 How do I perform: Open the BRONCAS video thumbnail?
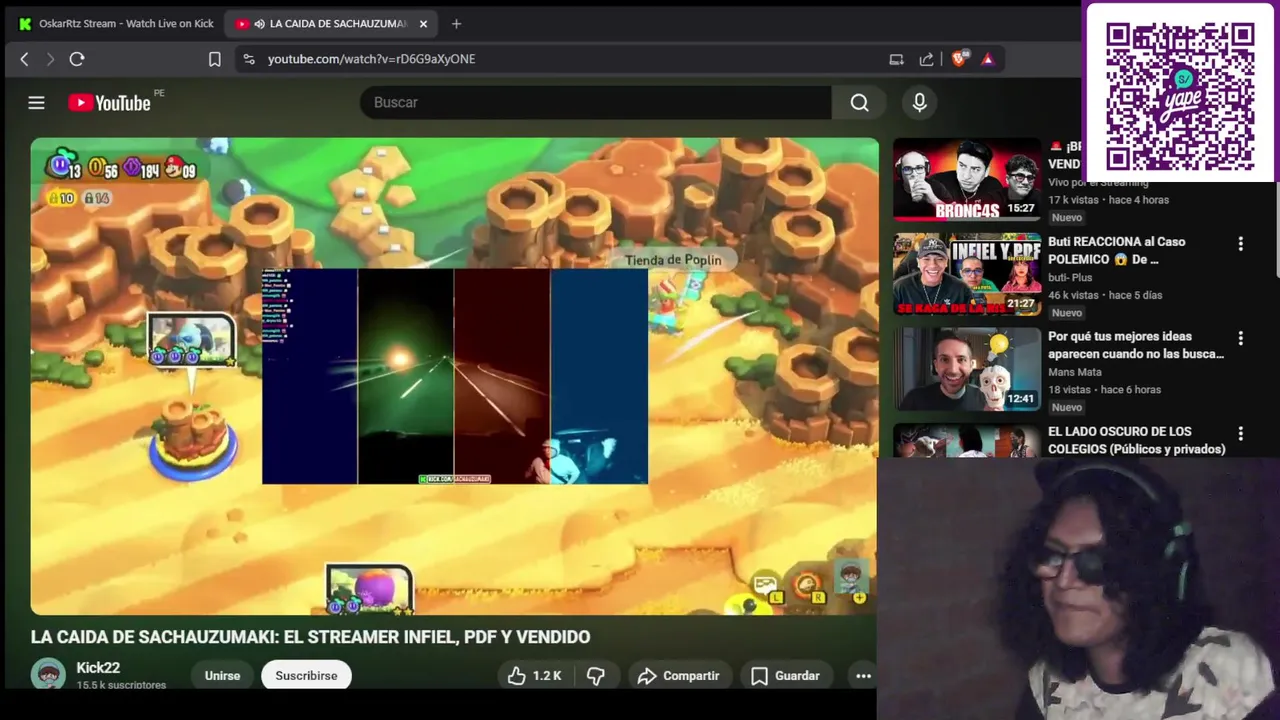tap(967, 179)
